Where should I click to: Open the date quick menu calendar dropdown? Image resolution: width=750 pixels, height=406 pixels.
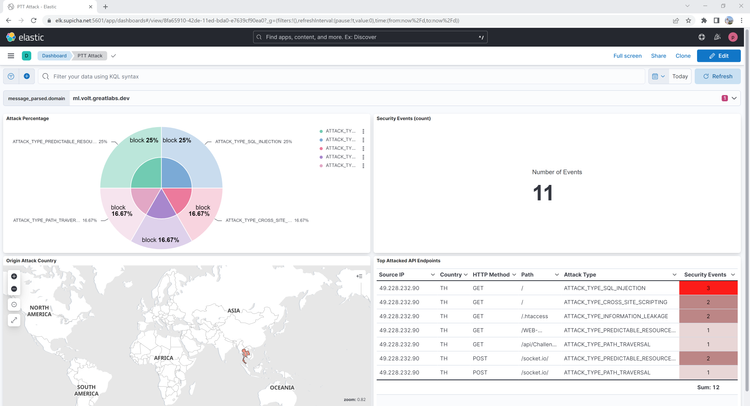657,76
